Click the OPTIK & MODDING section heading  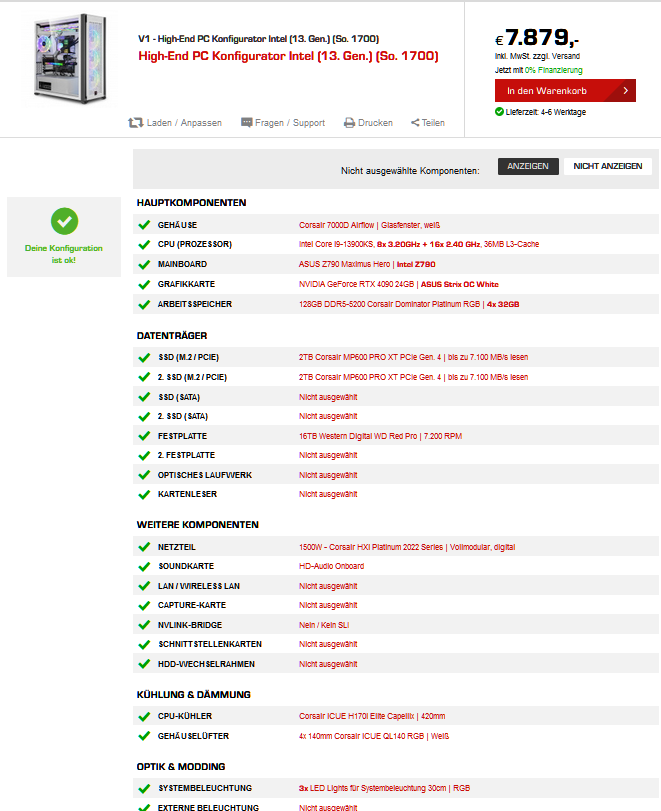click(x=181, y=767)
